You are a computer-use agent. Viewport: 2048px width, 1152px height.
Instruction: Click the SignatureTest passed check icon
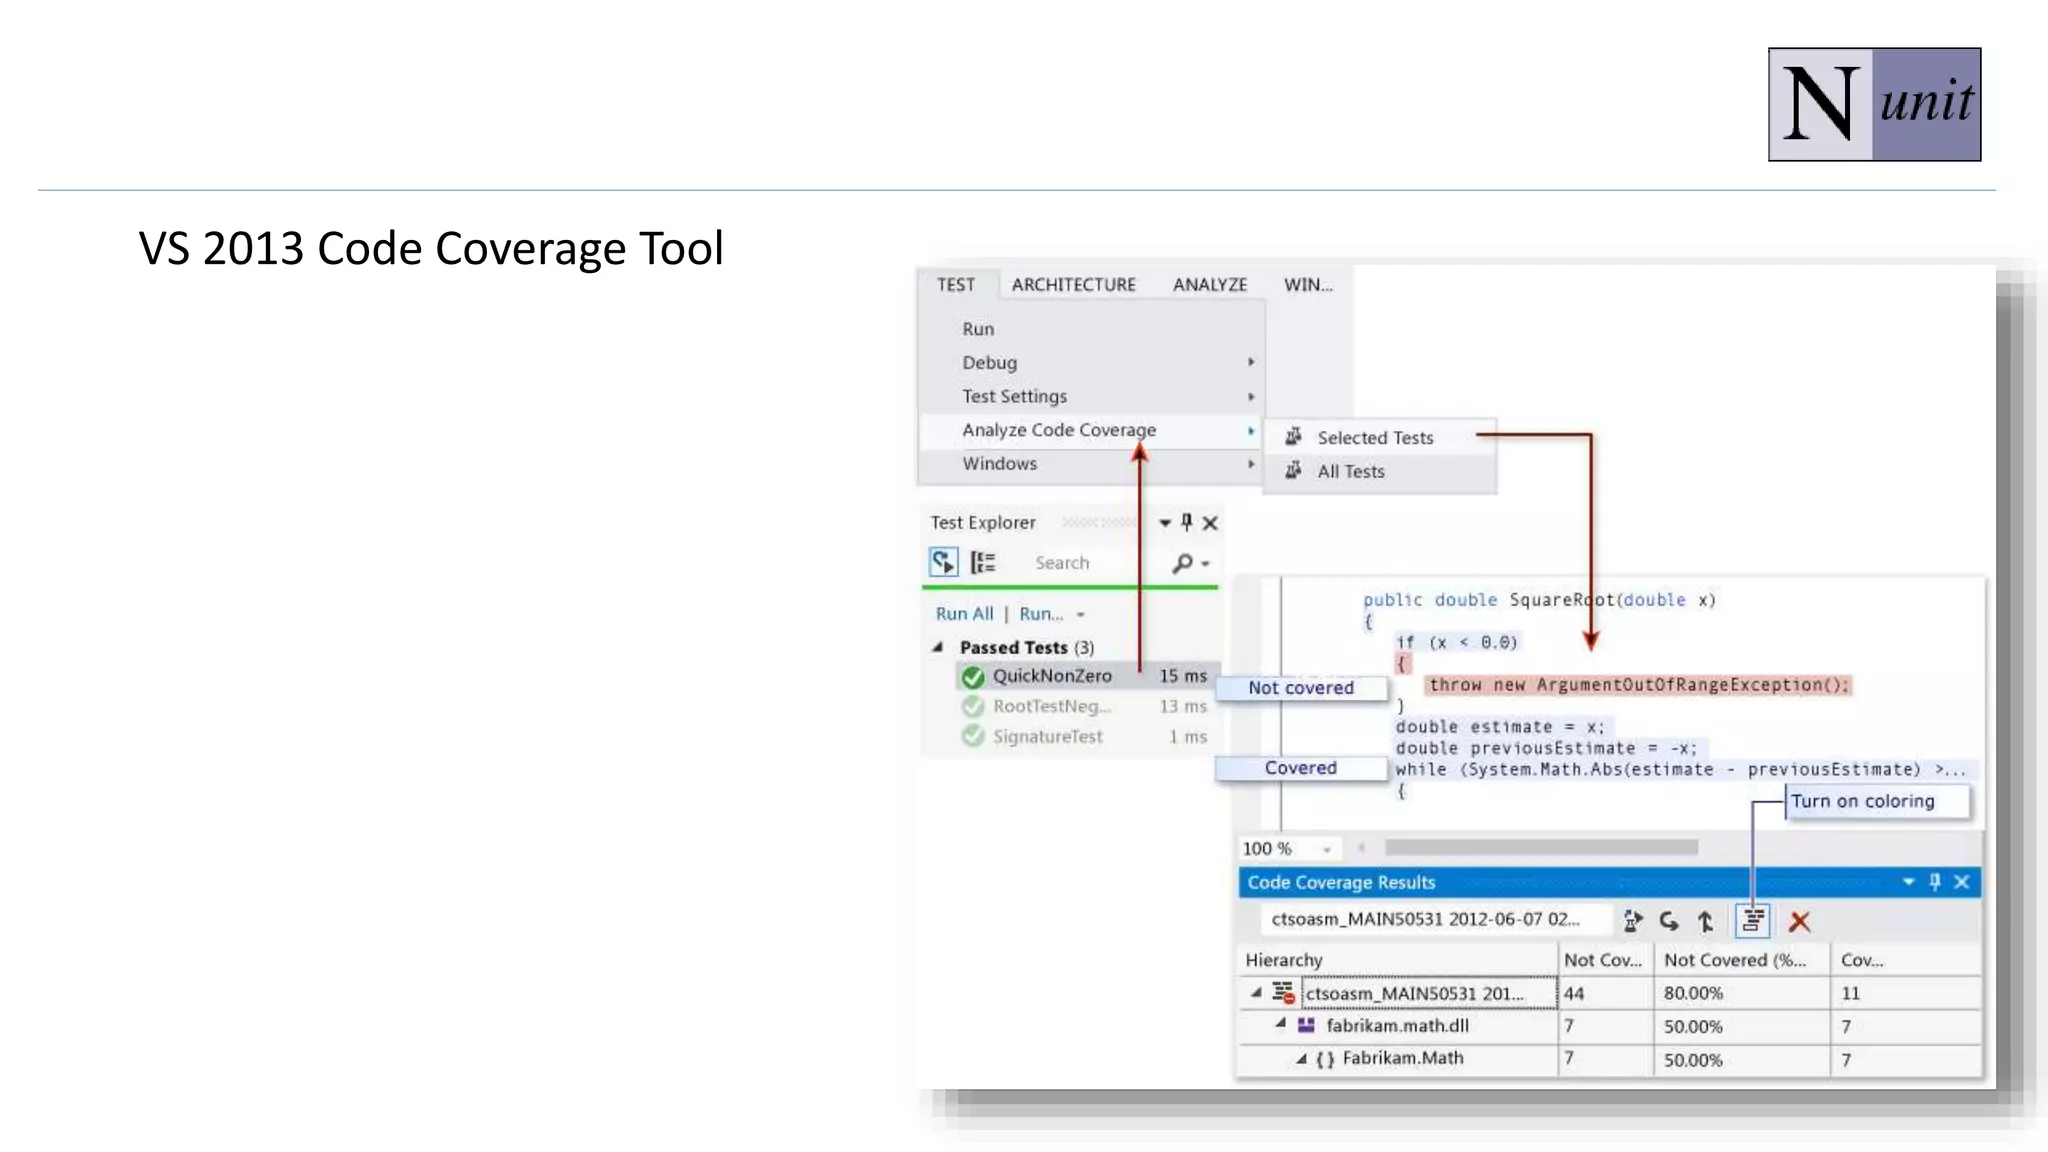pos(972,737)
